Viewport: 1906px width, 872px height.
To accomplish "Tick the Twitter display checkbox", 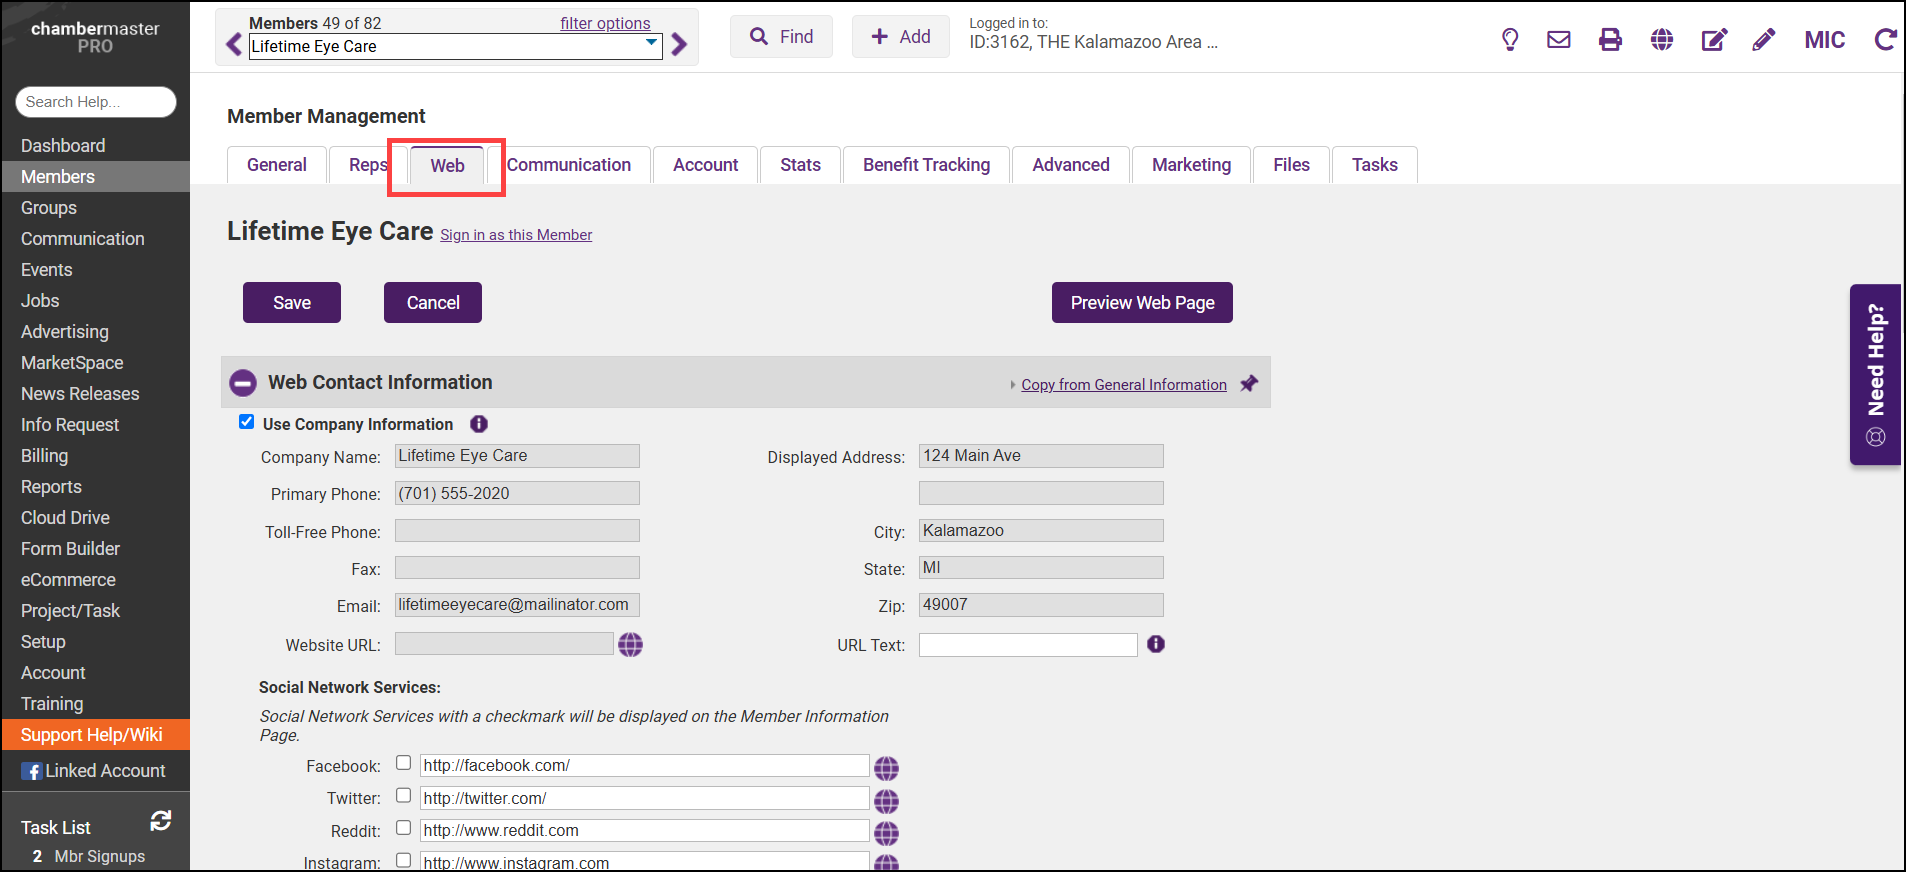I will [403, 796].
